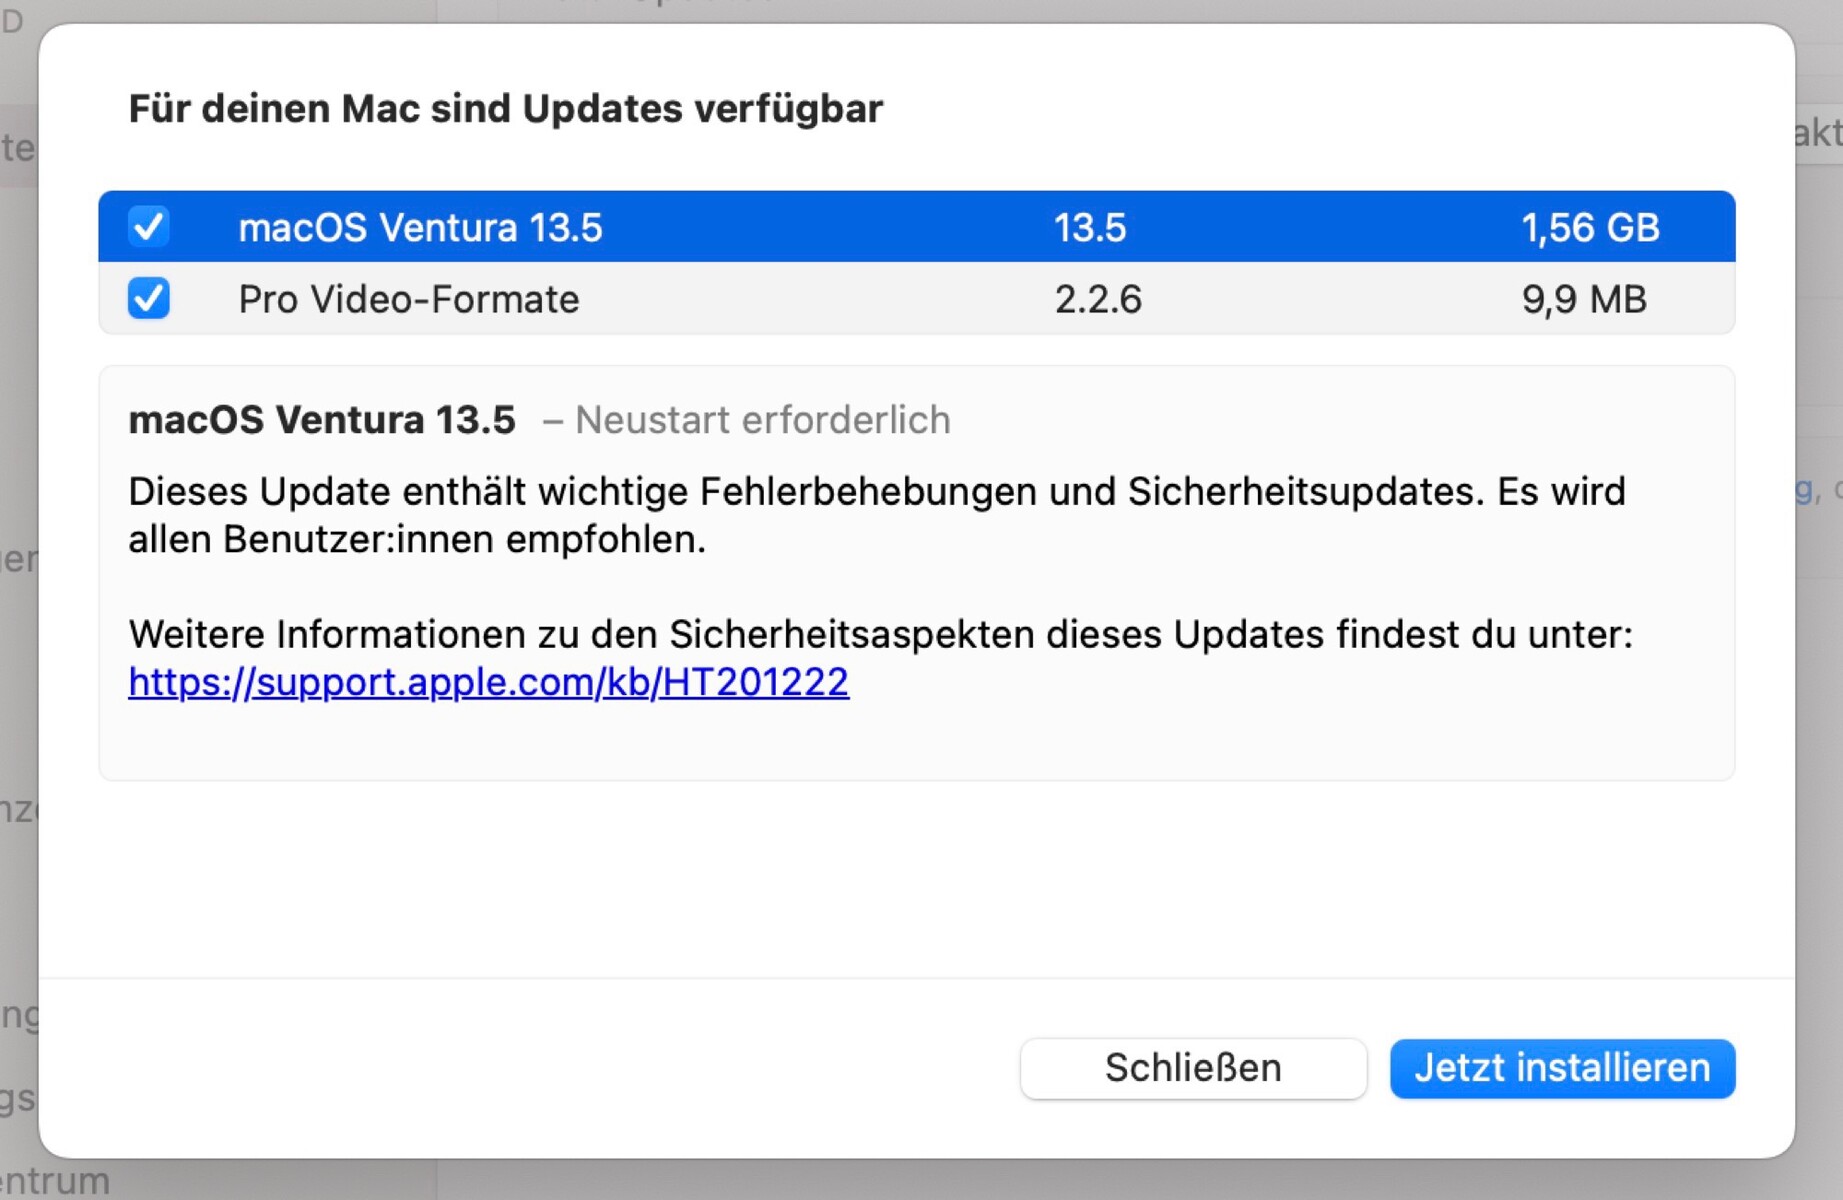Uncheck the Pro Video-Formate update checkbox
This screenshot has width=1843, height=1200.
[x=149, y=298]
